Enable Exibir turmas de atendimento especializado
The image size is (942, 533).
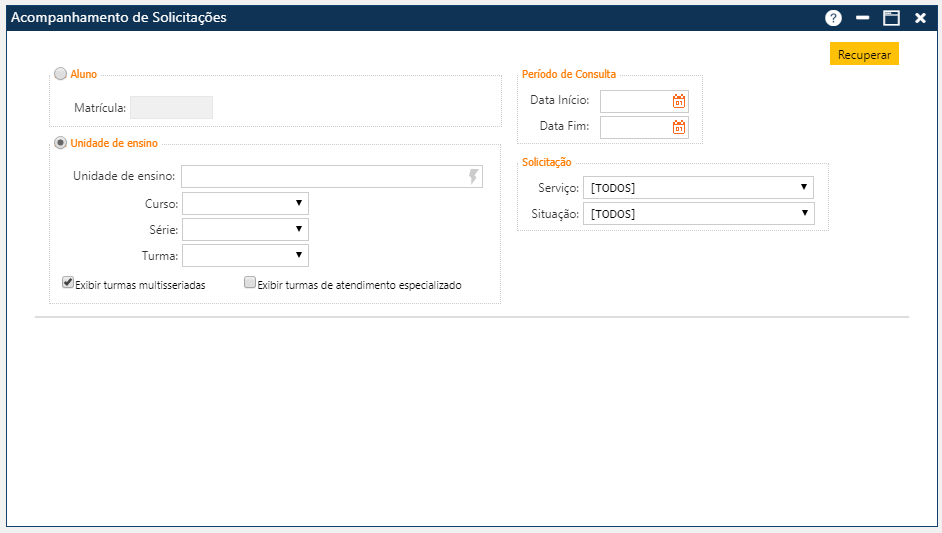click(250, 283)
